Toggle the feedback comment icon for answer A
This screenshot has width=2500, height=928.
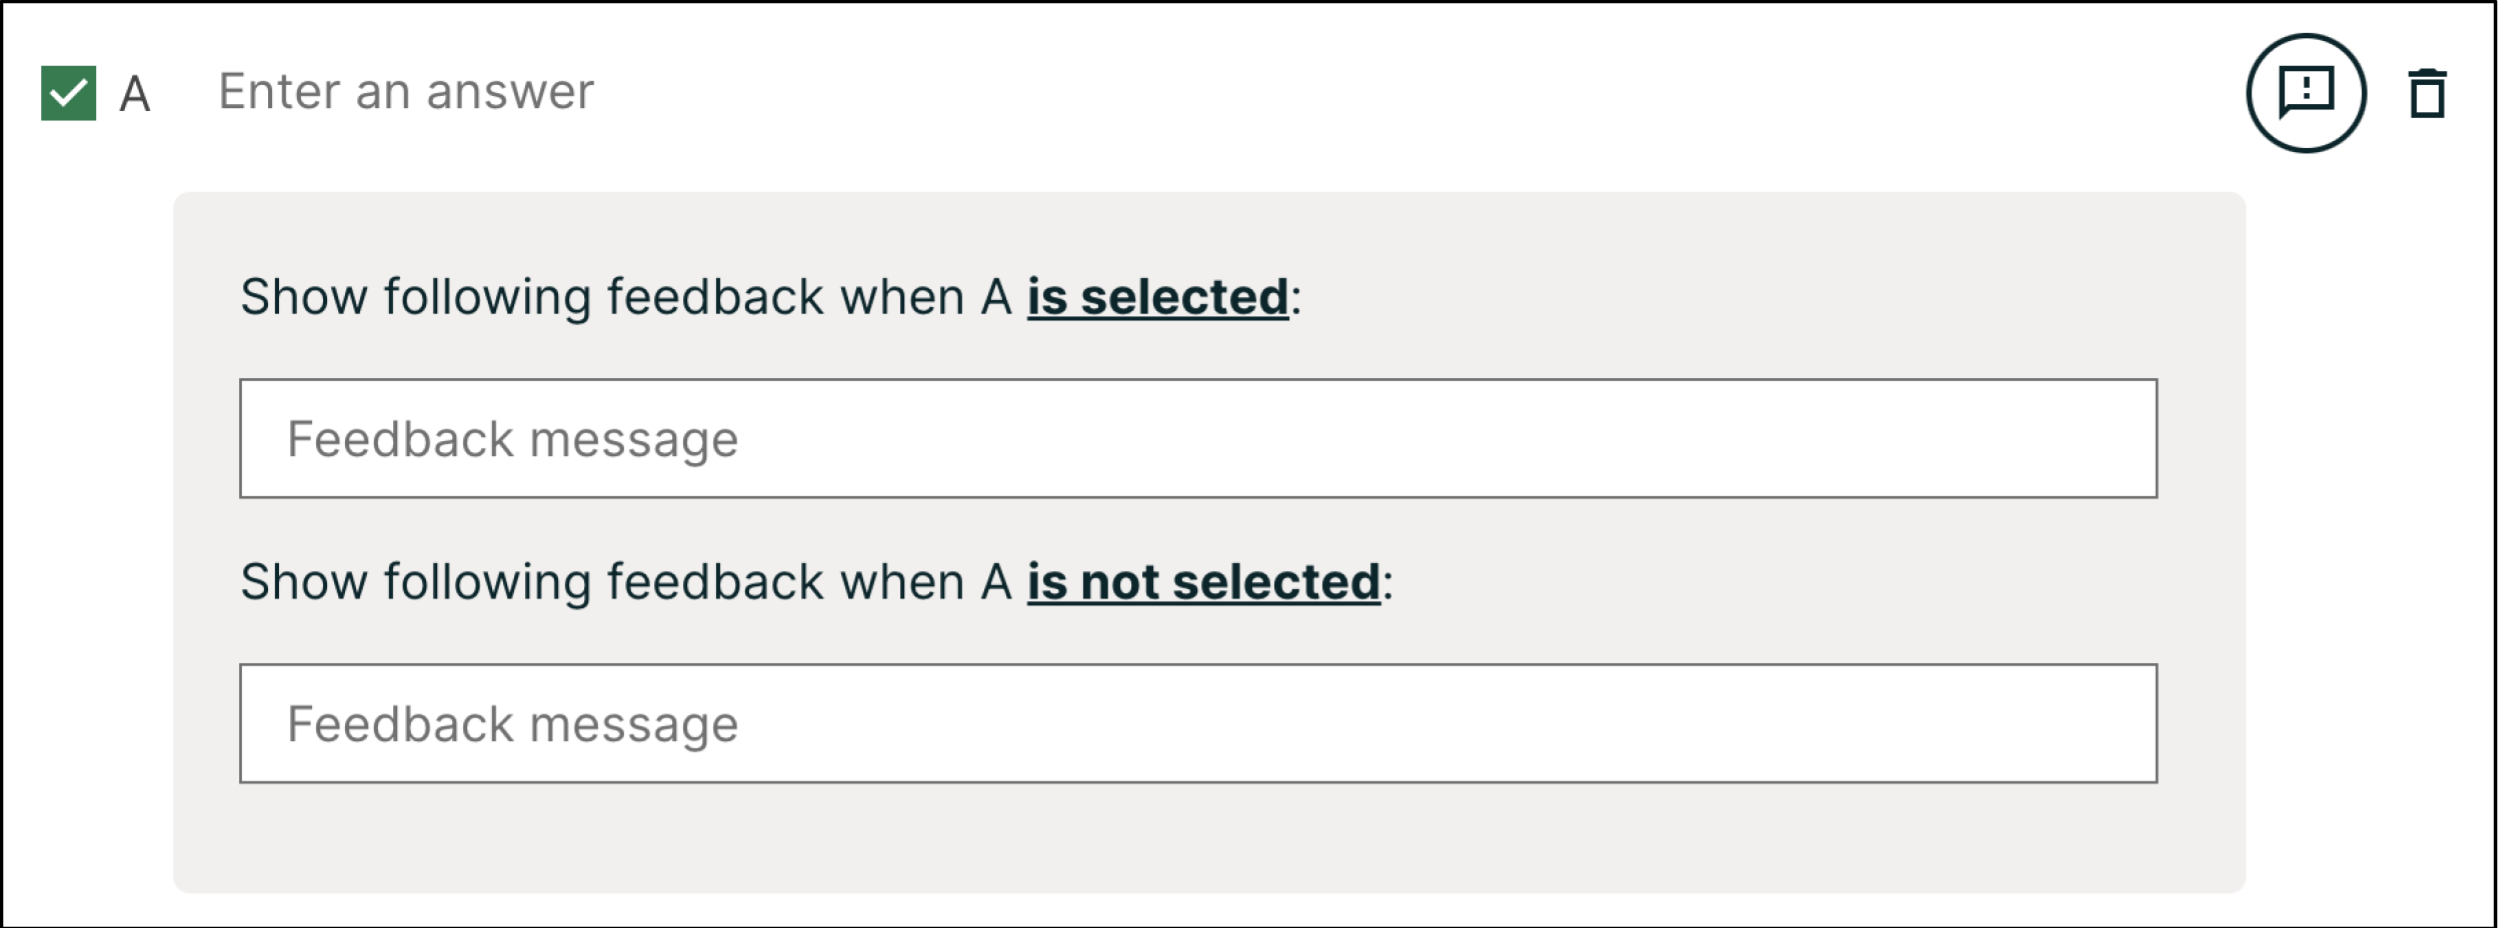2306,93
